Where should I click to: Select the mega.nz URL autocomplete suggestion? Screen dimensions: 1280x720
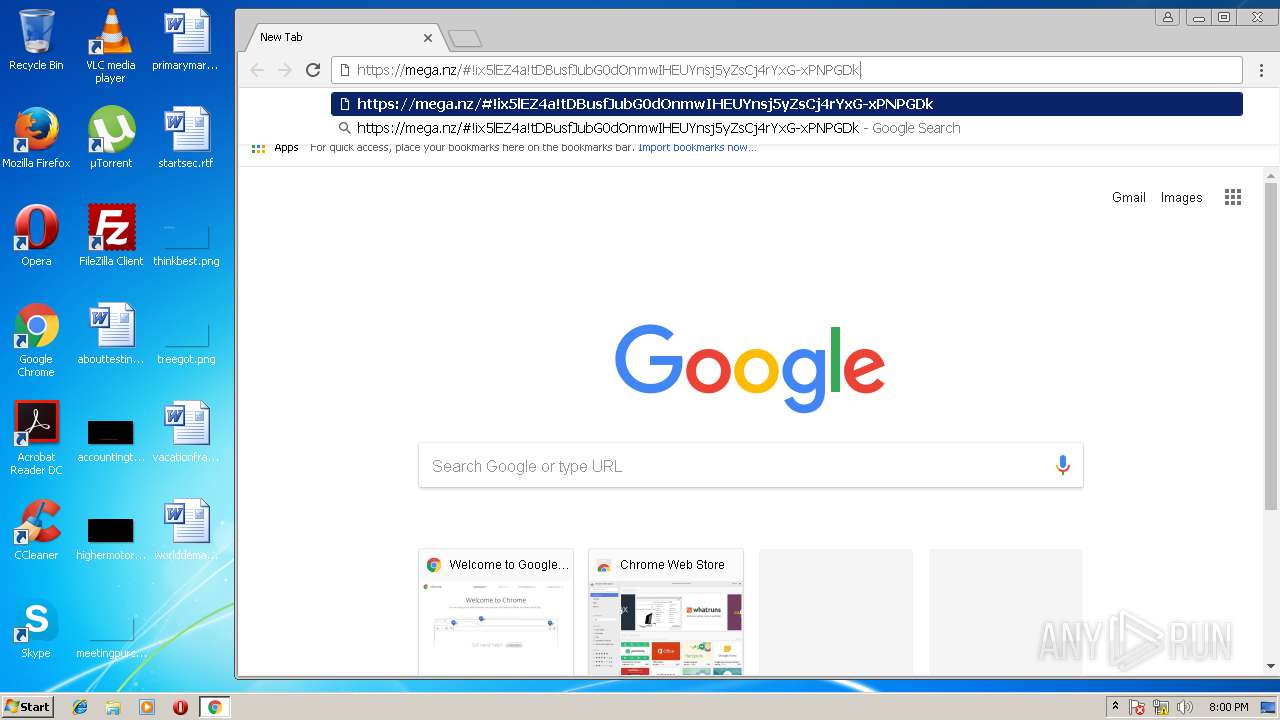[787, 104]
